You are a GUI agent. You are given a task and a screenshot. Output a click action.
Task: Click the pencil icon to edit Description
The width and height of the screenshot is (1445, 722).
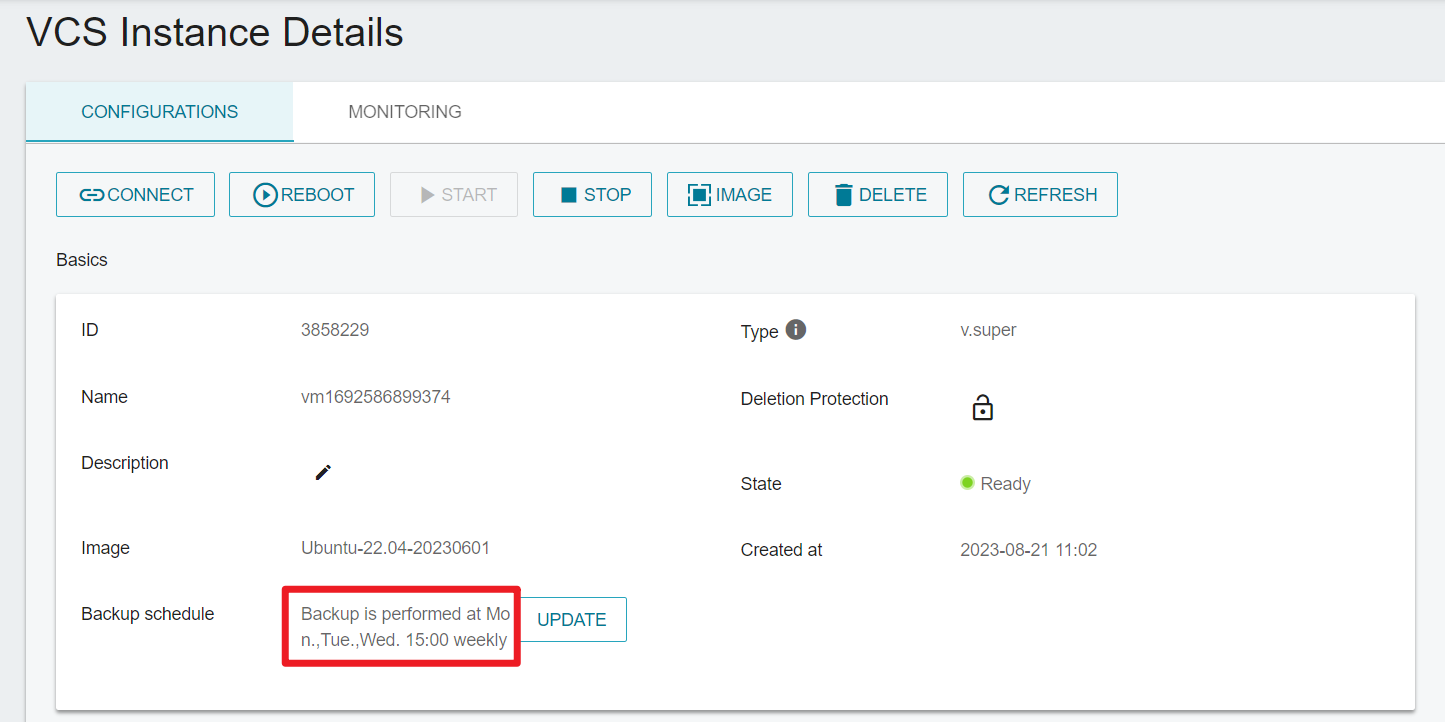323,472
